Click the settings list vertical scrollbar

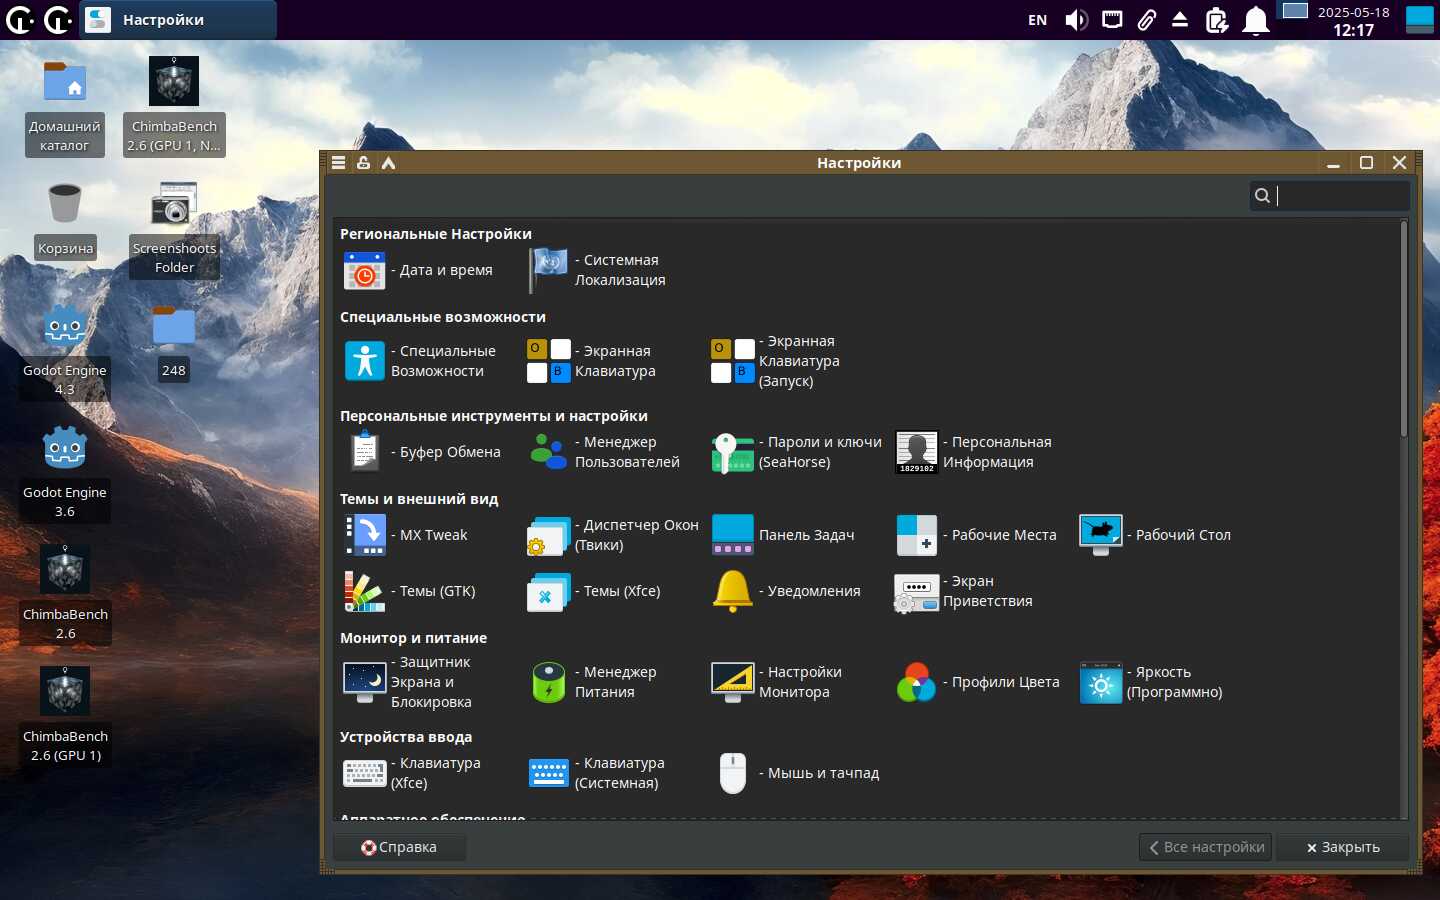point(1403,330)
